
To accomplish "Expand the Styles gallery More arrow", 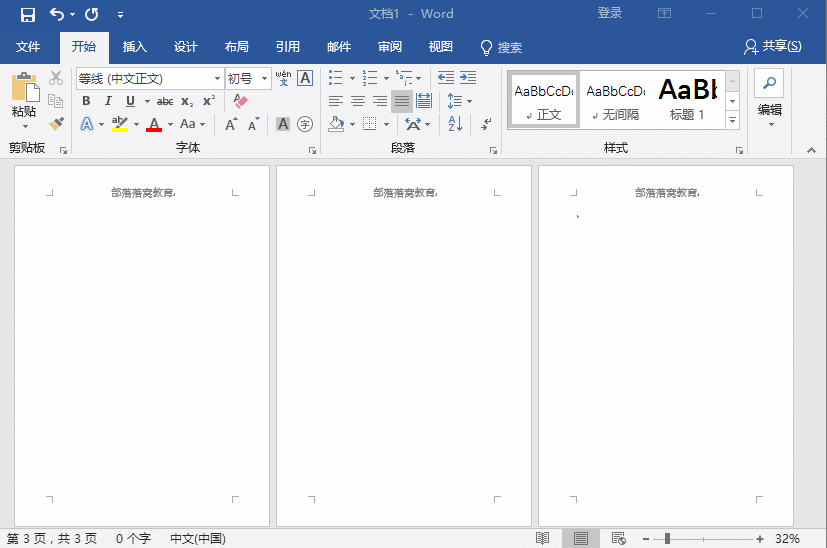I will [732, 121].
